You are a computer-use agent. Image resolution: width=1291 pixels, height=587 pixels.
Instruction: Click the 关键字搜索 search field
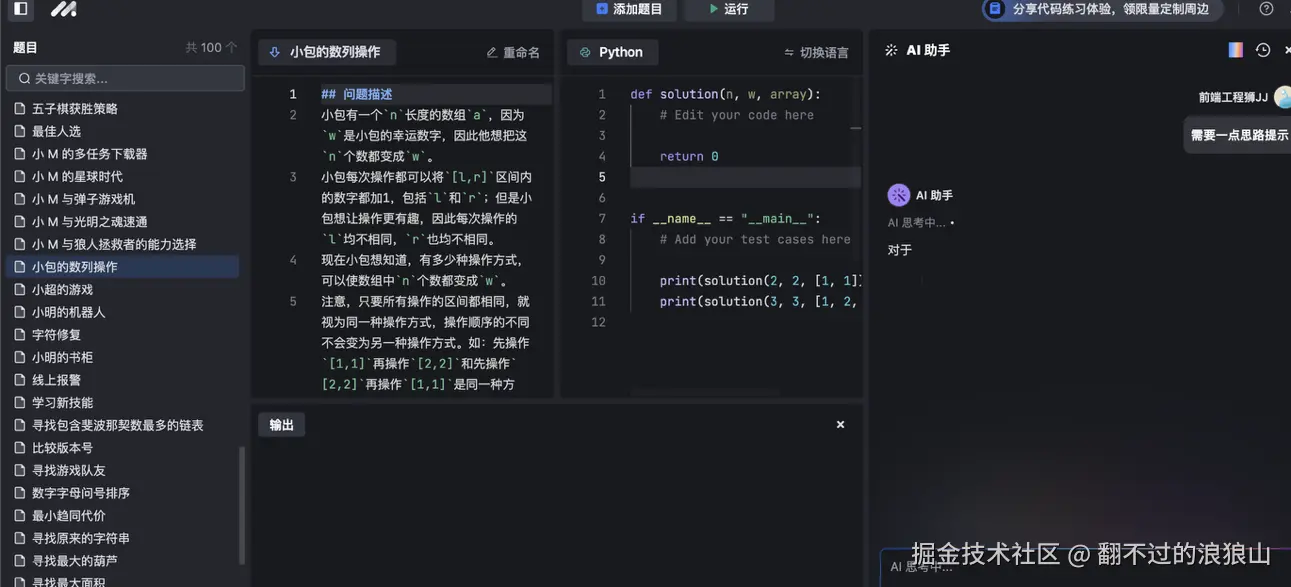124,77
